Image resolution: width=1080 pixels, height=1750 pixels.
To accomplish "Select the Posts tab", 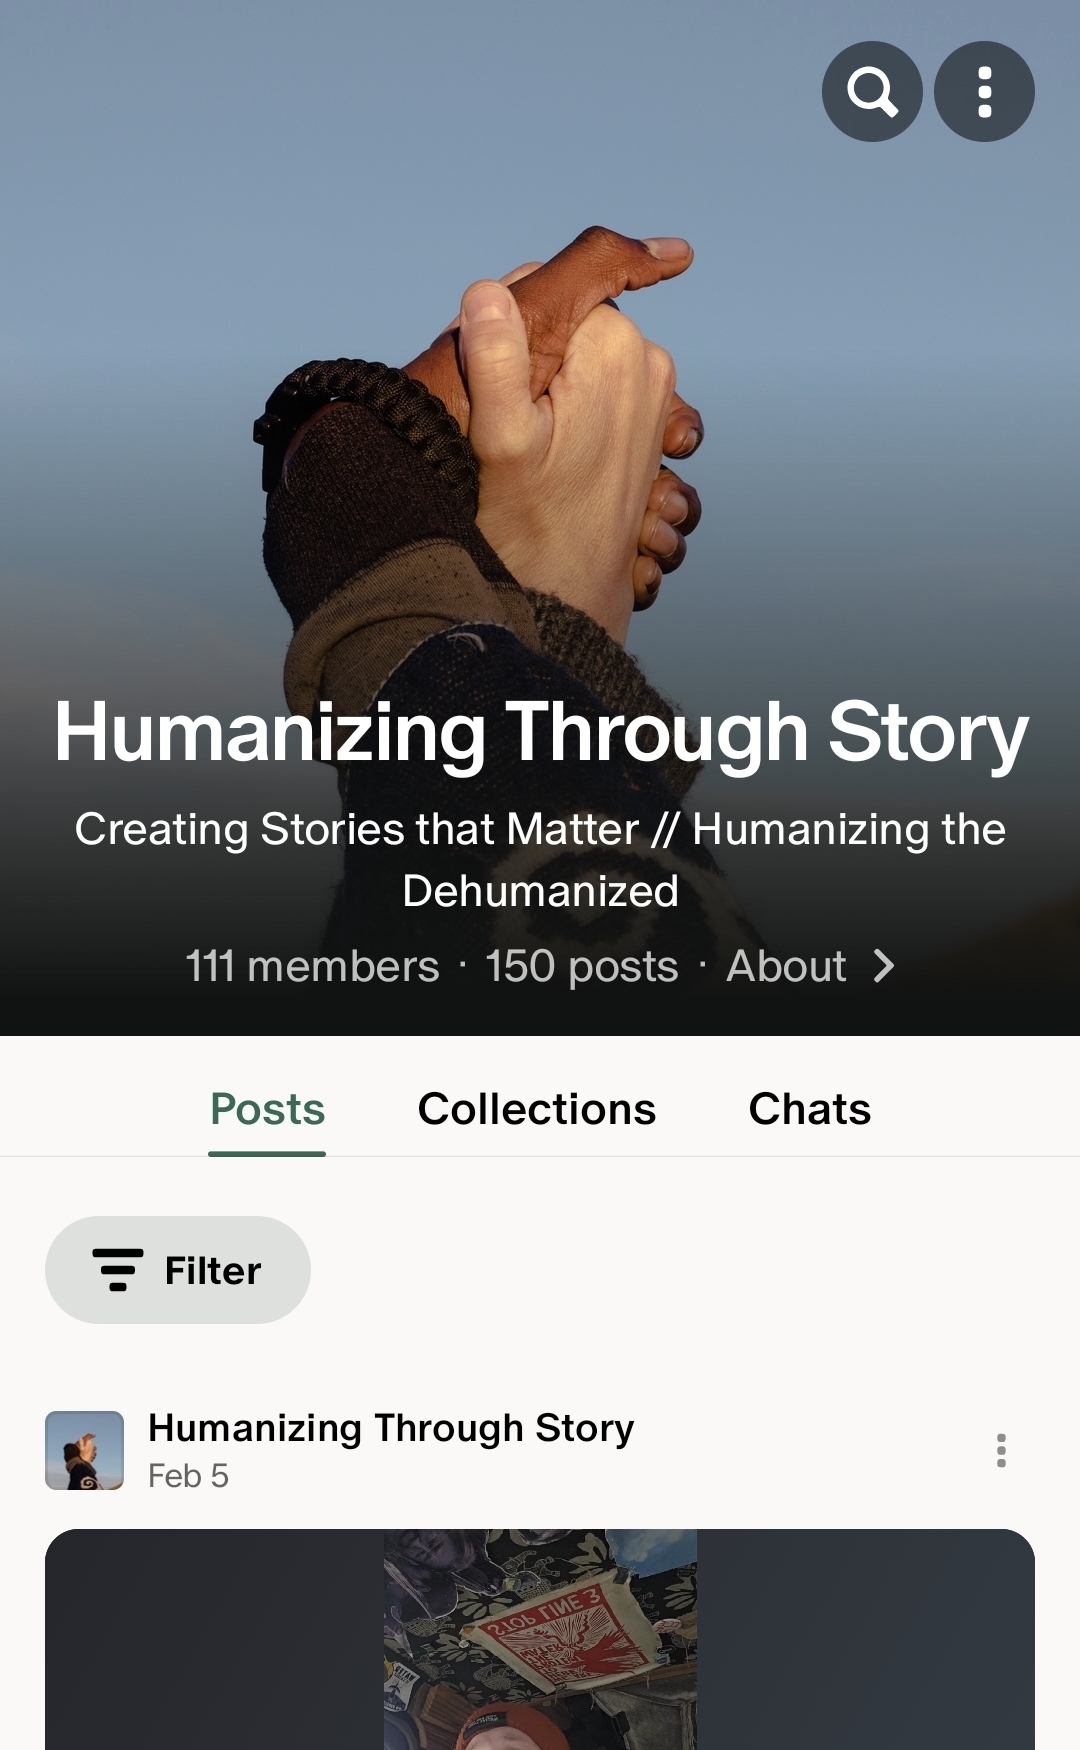I will click(x=268, y=1109).
